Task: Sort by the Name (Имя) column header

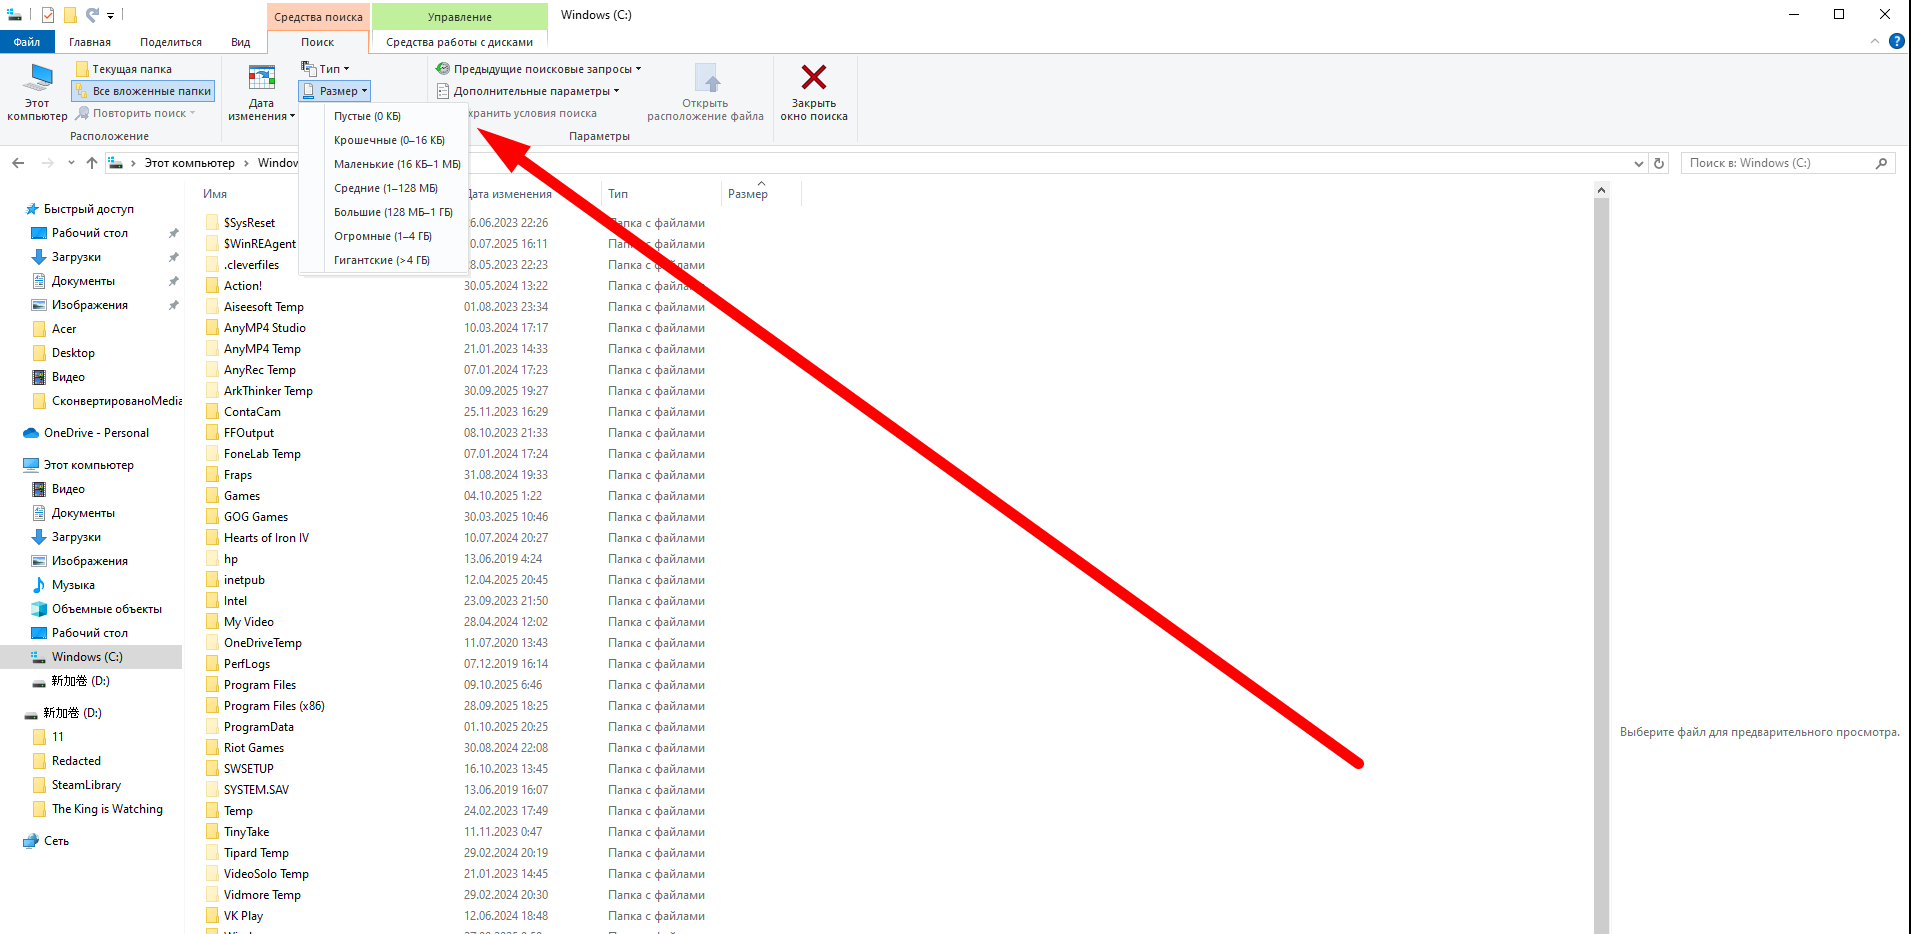Action: coord(215,194)
